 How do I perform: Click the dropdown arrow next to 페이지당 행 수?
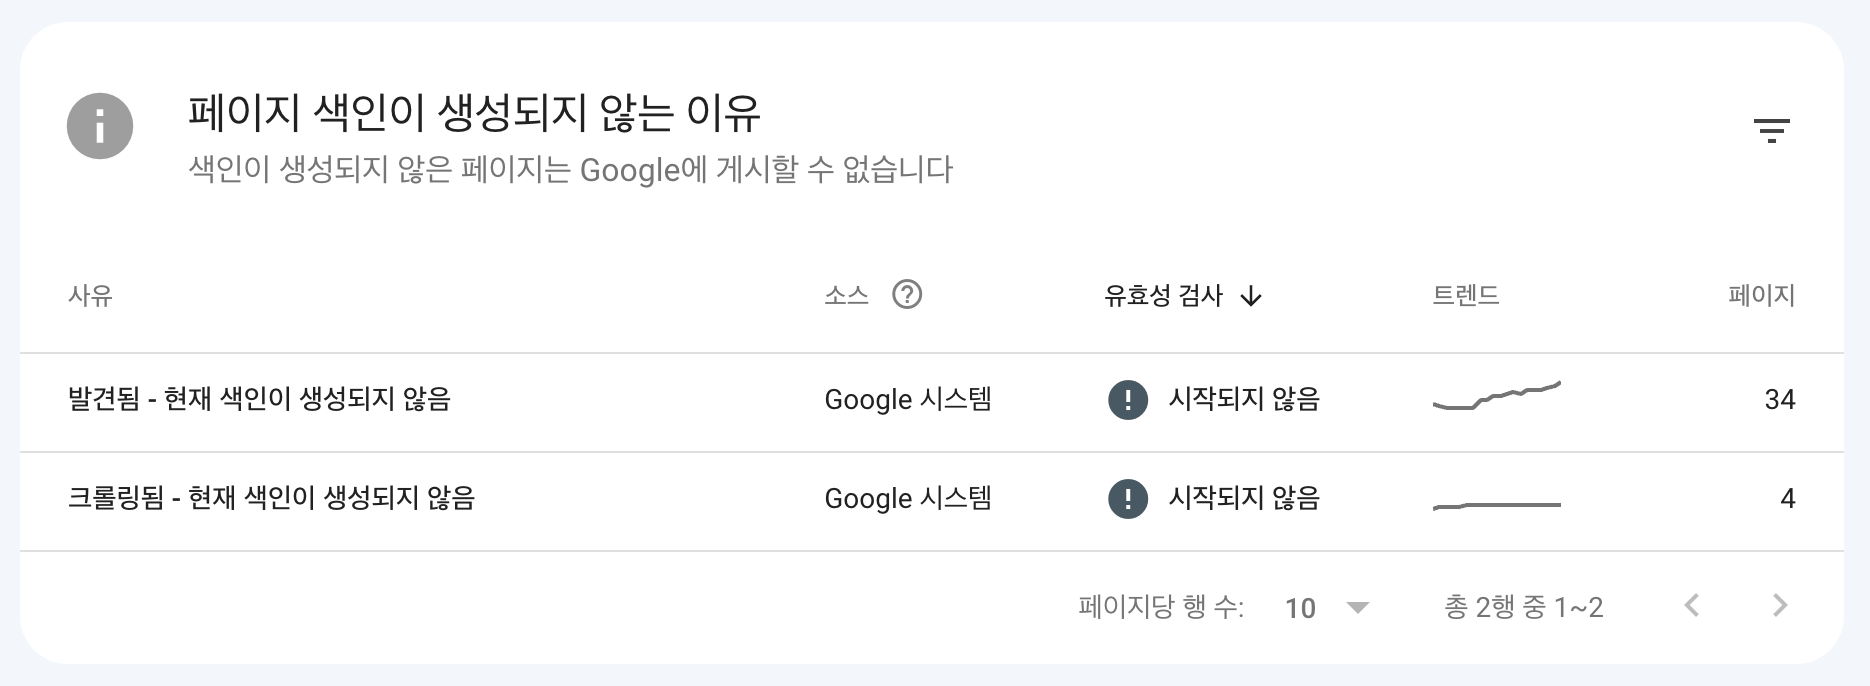tap(1358, 608)
